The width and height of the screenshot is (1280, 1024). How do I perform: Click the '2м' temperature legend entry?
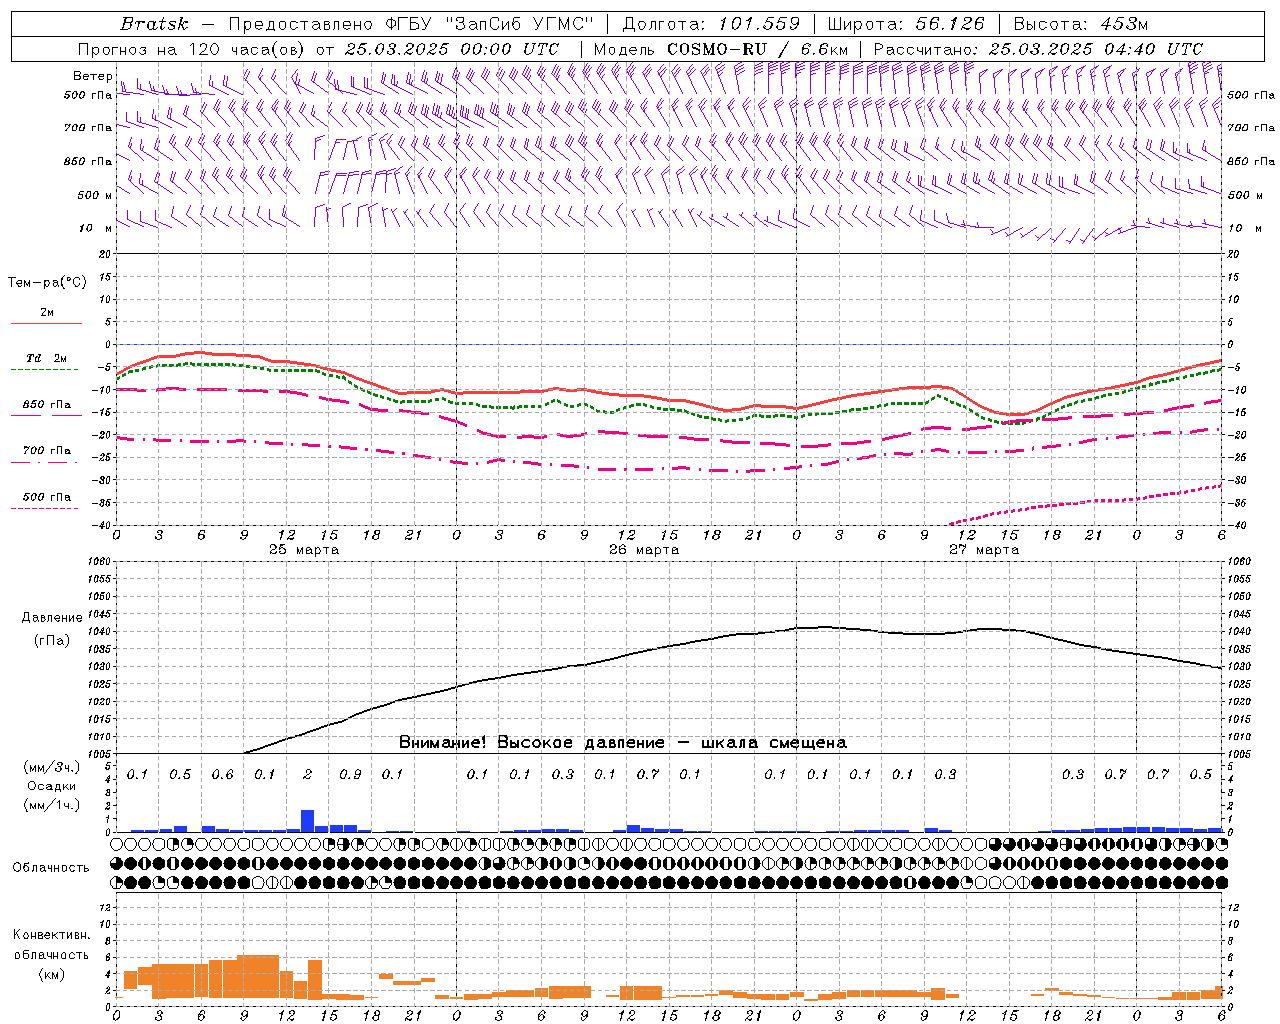pos(47,313)
